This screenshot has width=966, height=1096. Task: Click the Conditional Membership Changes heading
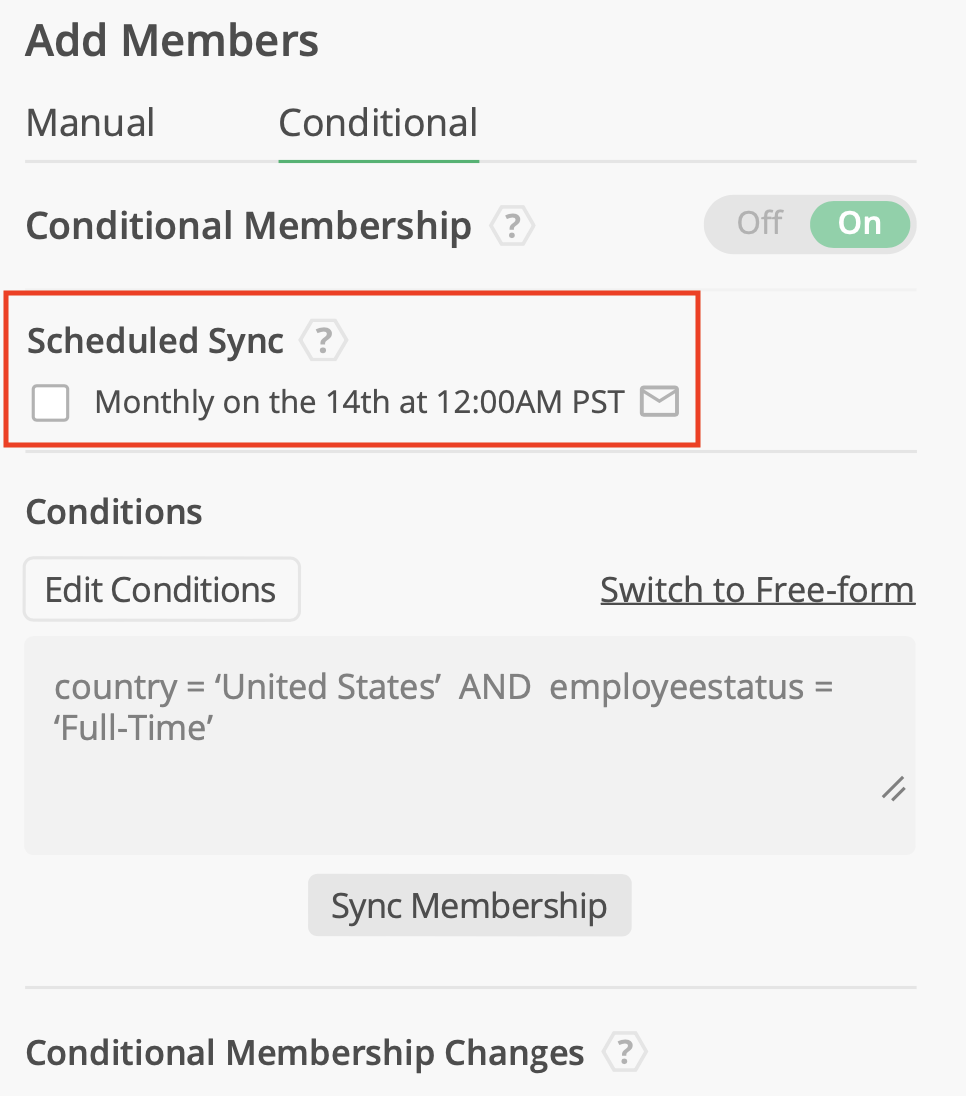click(x=305, y=1053)
